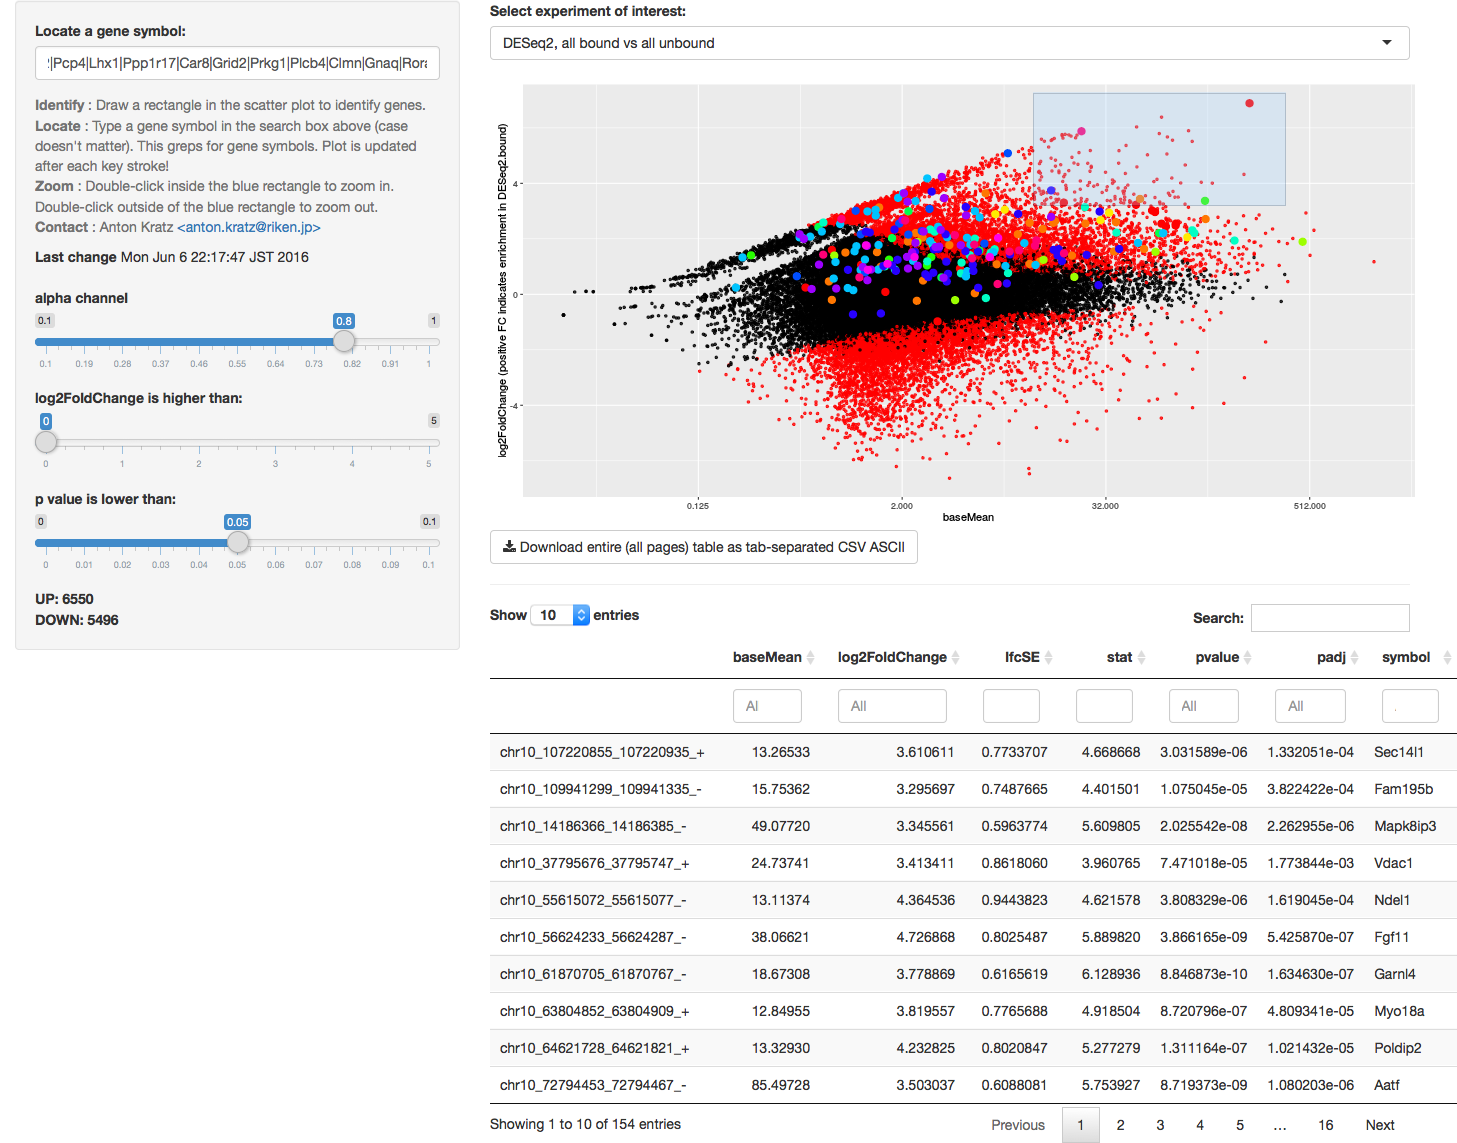Click the Ndel1 symbol cell
1457x1143 pixels.
pyautogui.click(x=1392, y=900)
